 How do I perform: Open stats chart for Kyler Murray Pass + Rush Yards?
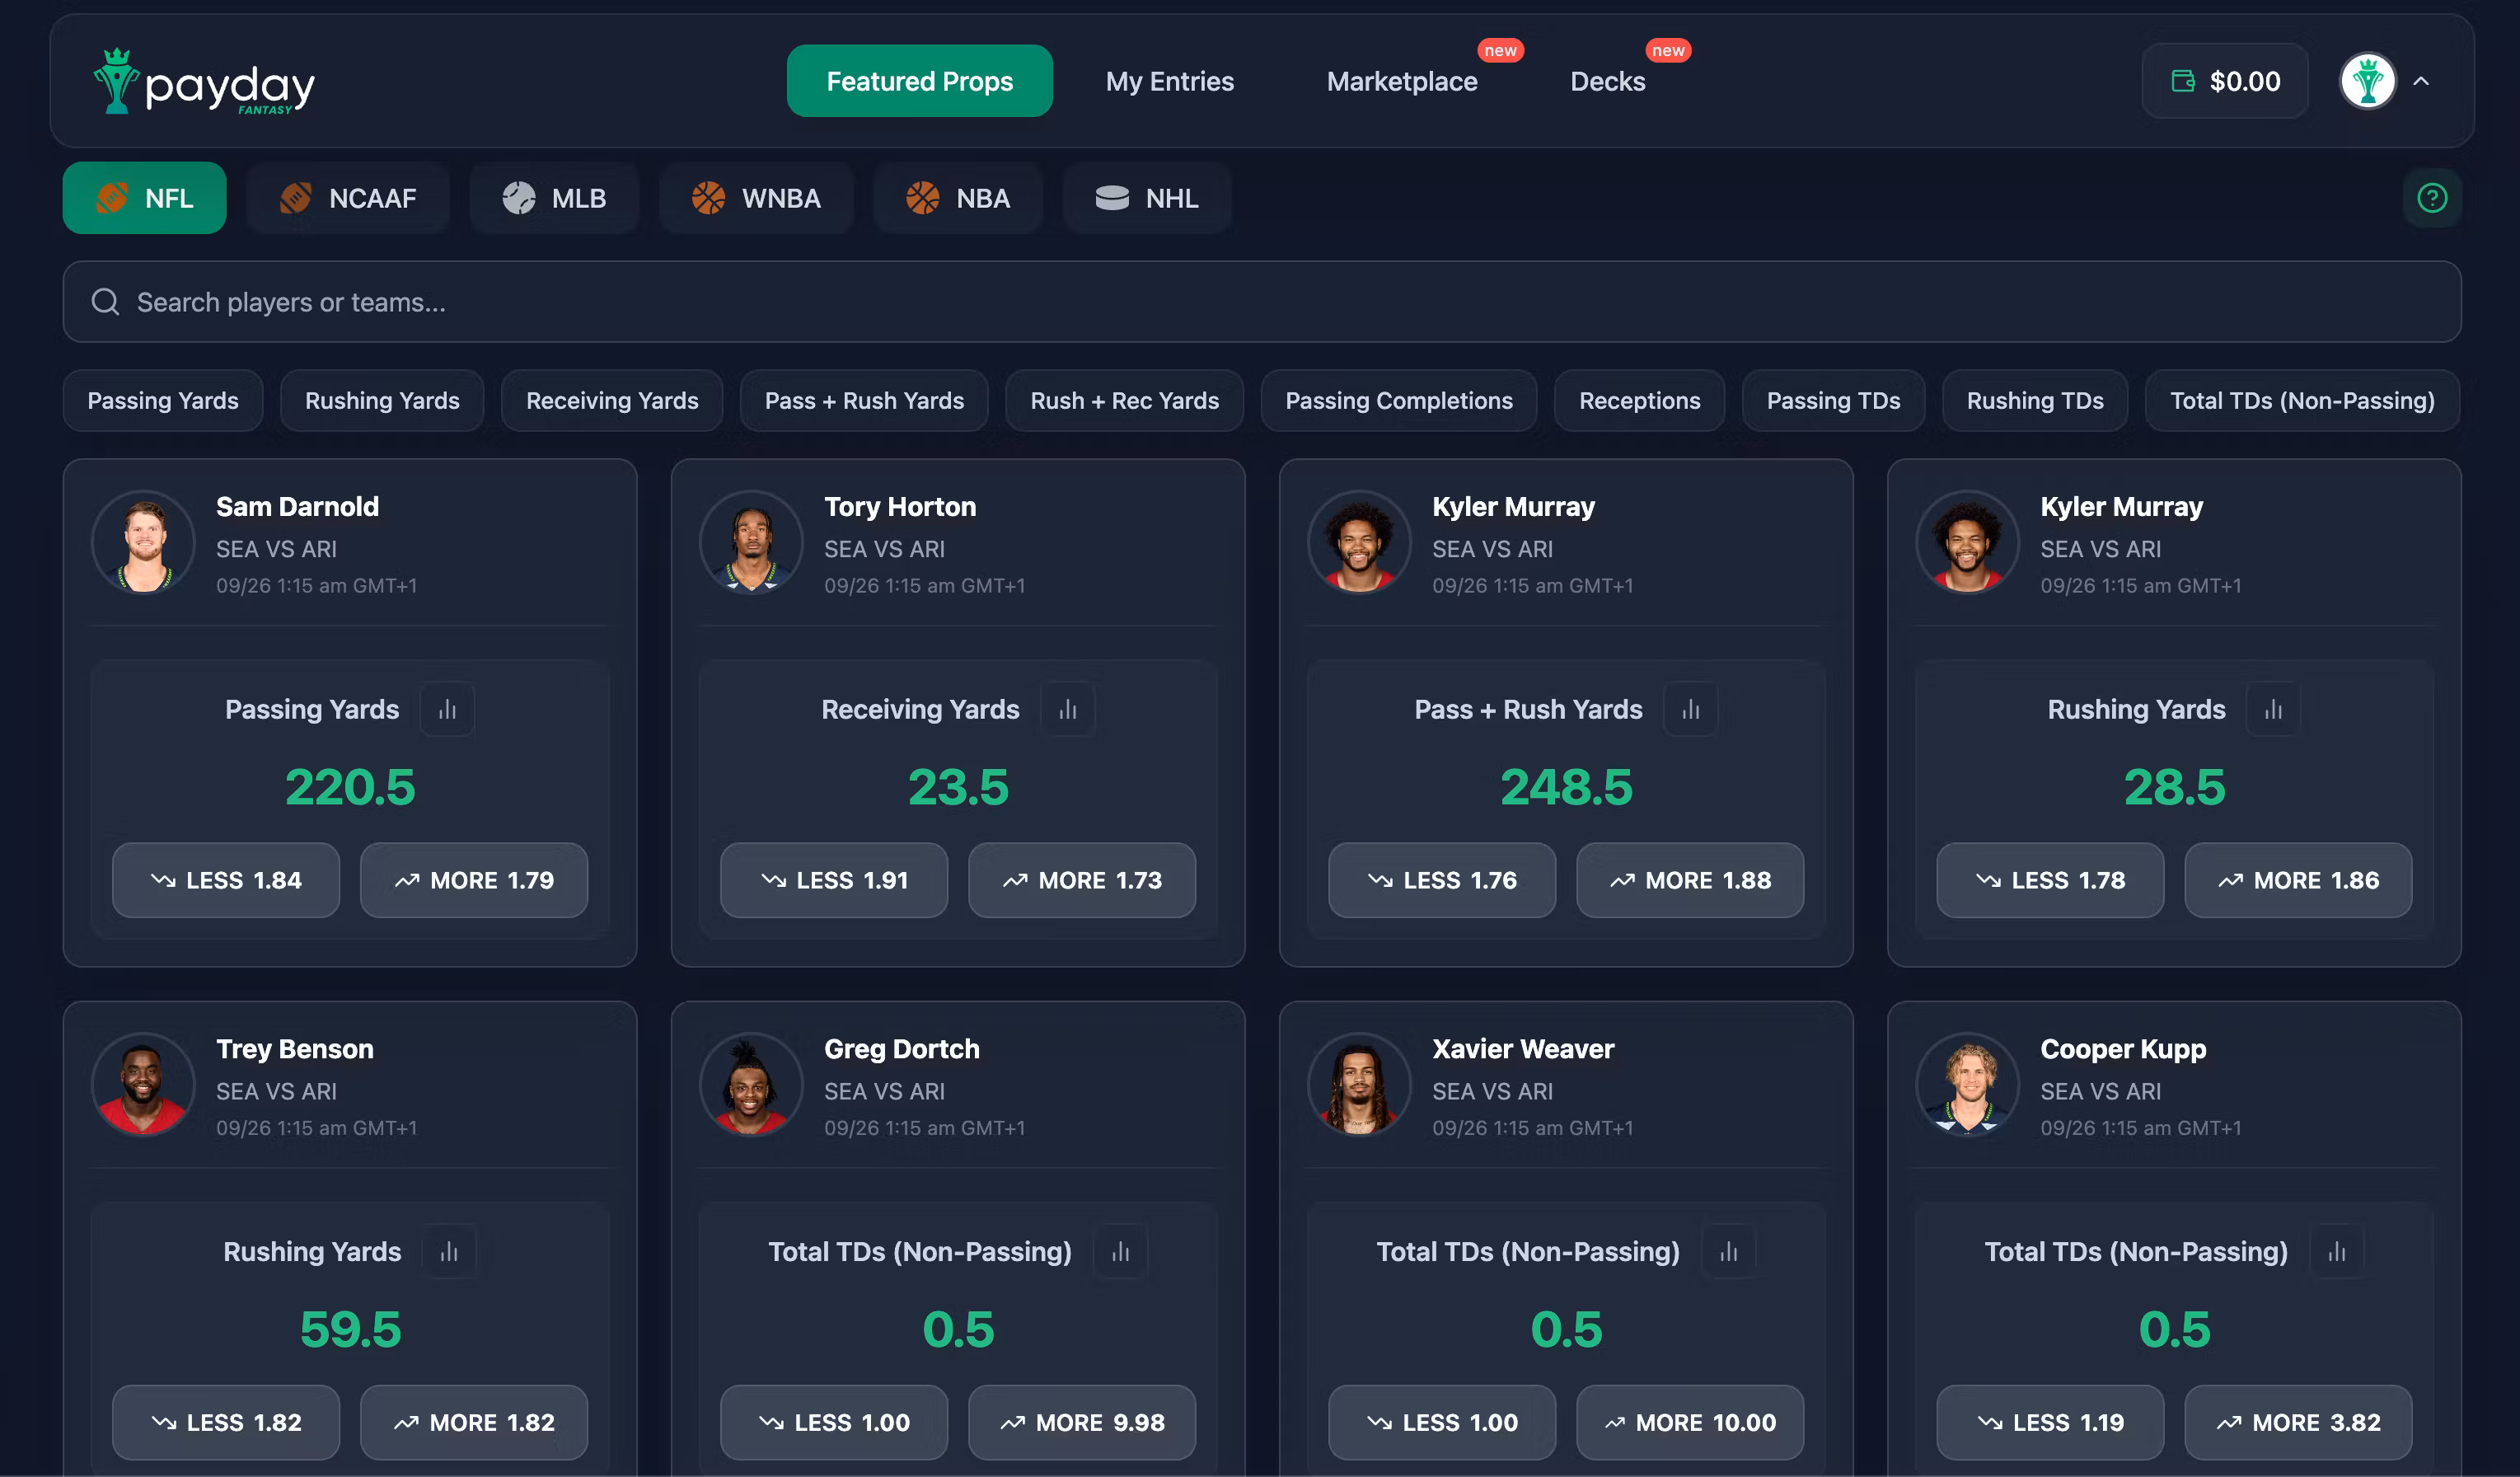[1690, 709]
